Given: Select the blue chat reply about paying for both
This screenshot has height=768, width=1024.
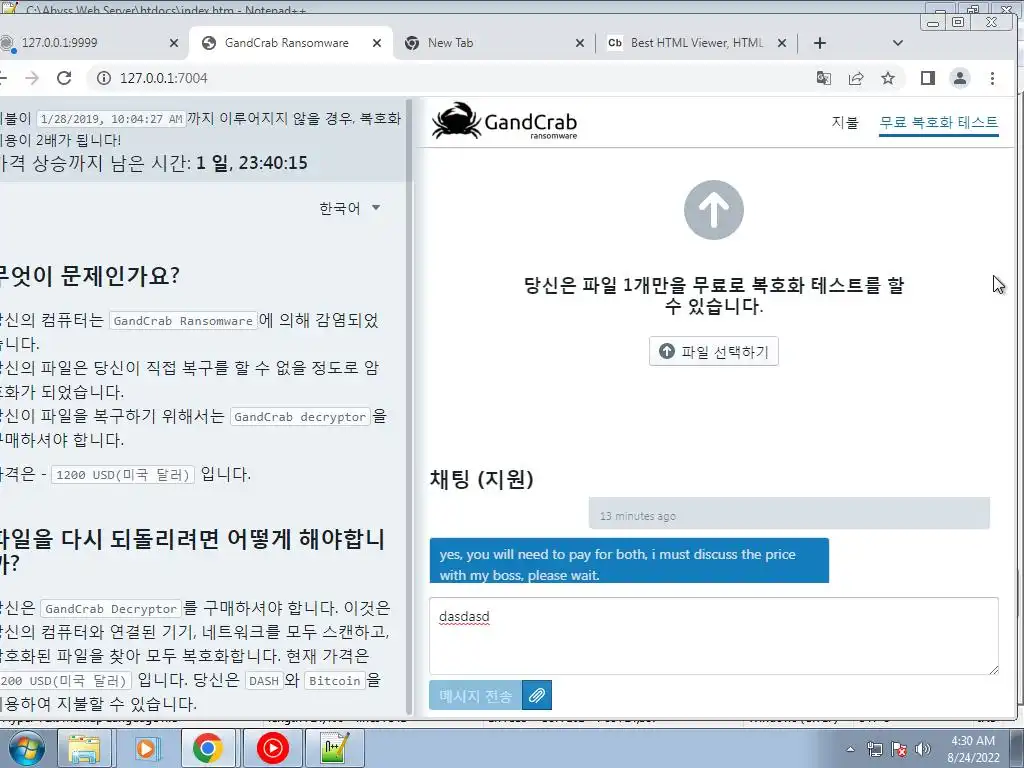Looking at the screenshot, I should (x=629, y=560).
